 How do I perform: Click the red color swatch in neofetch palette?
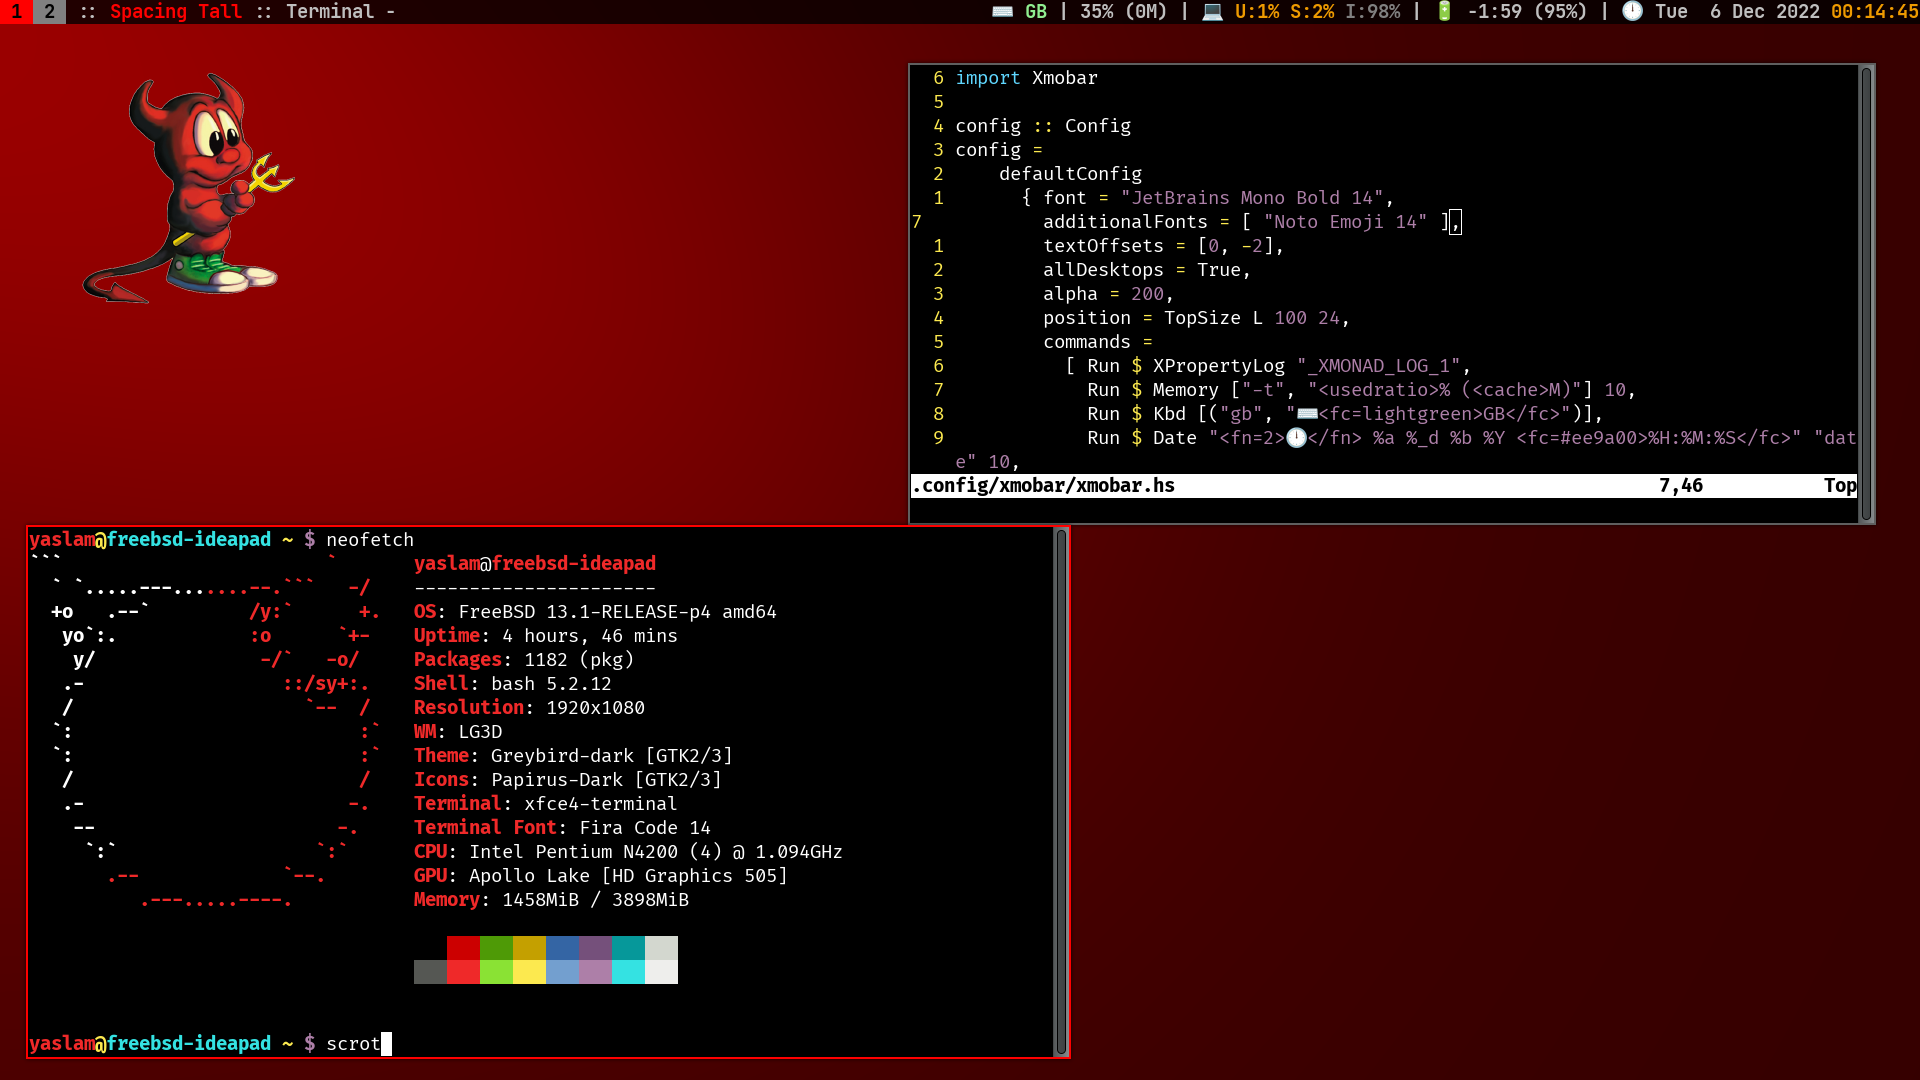463,948
